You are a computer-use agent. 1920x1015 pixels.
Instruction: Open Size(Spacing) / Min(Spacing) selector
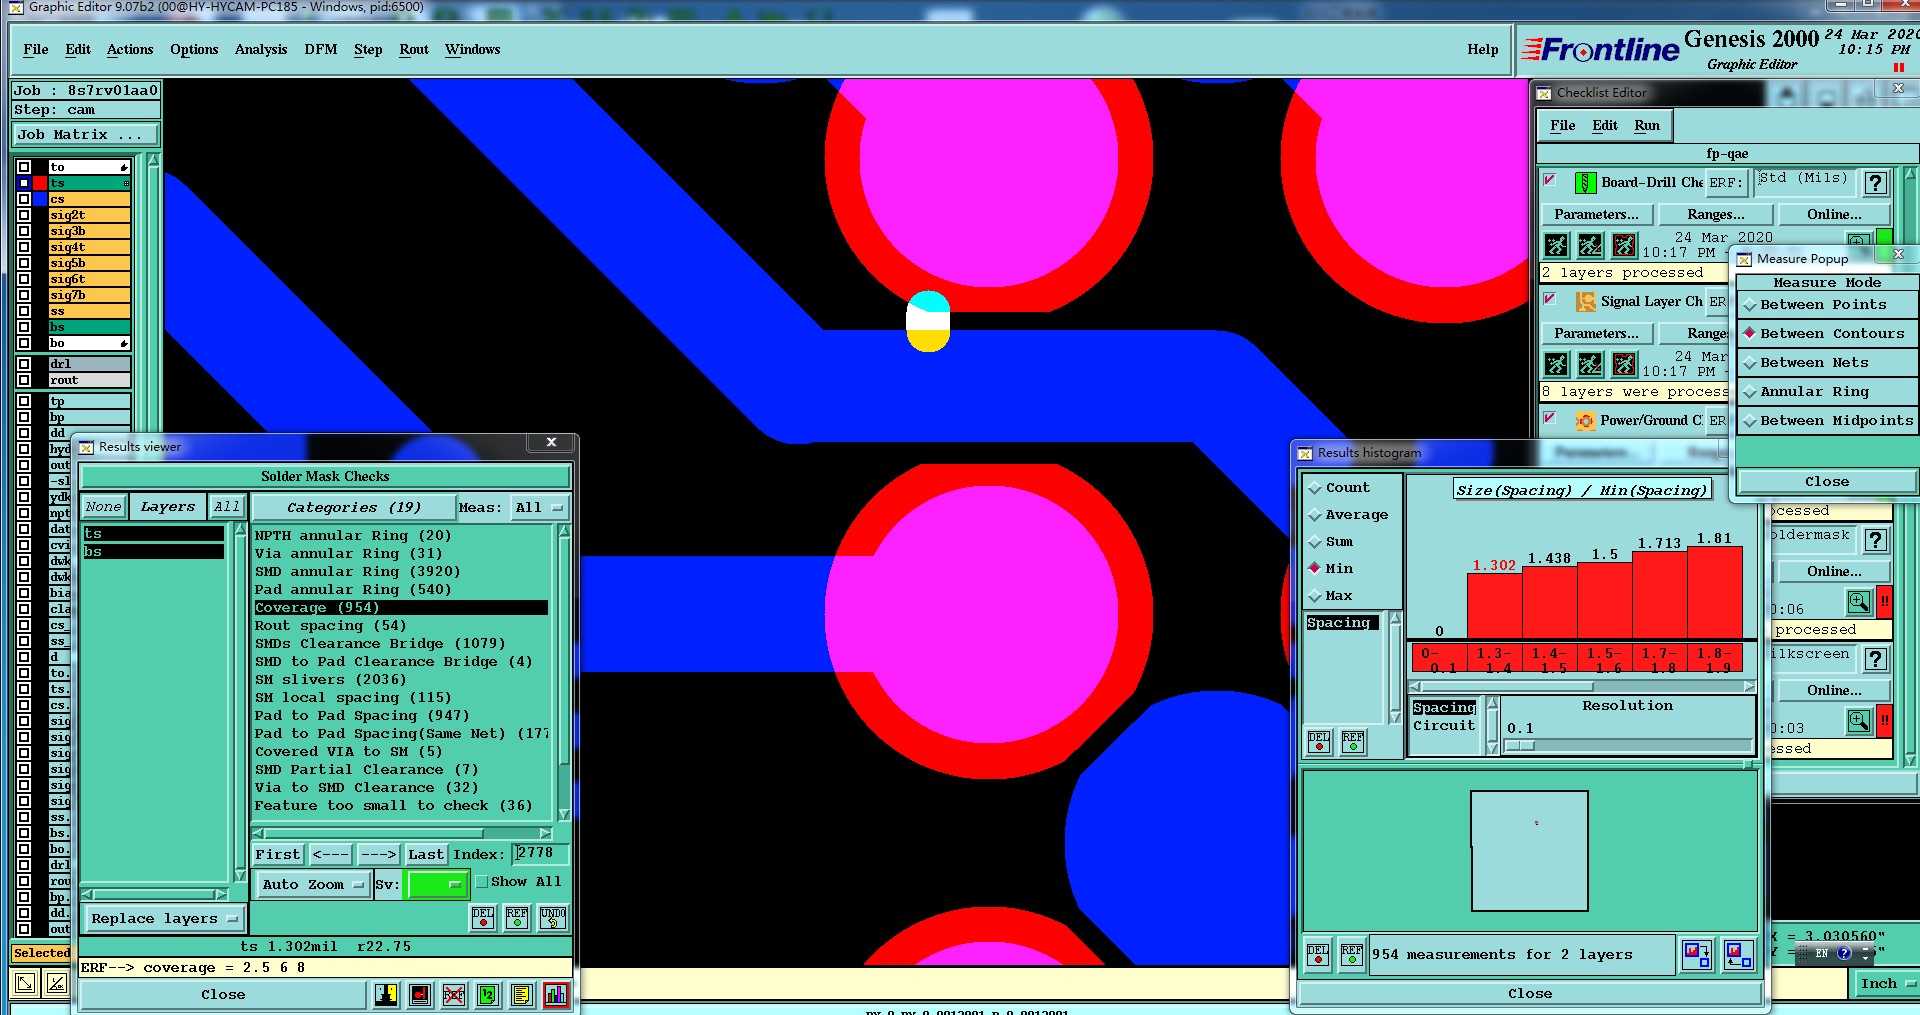[x=1581, y=490]
